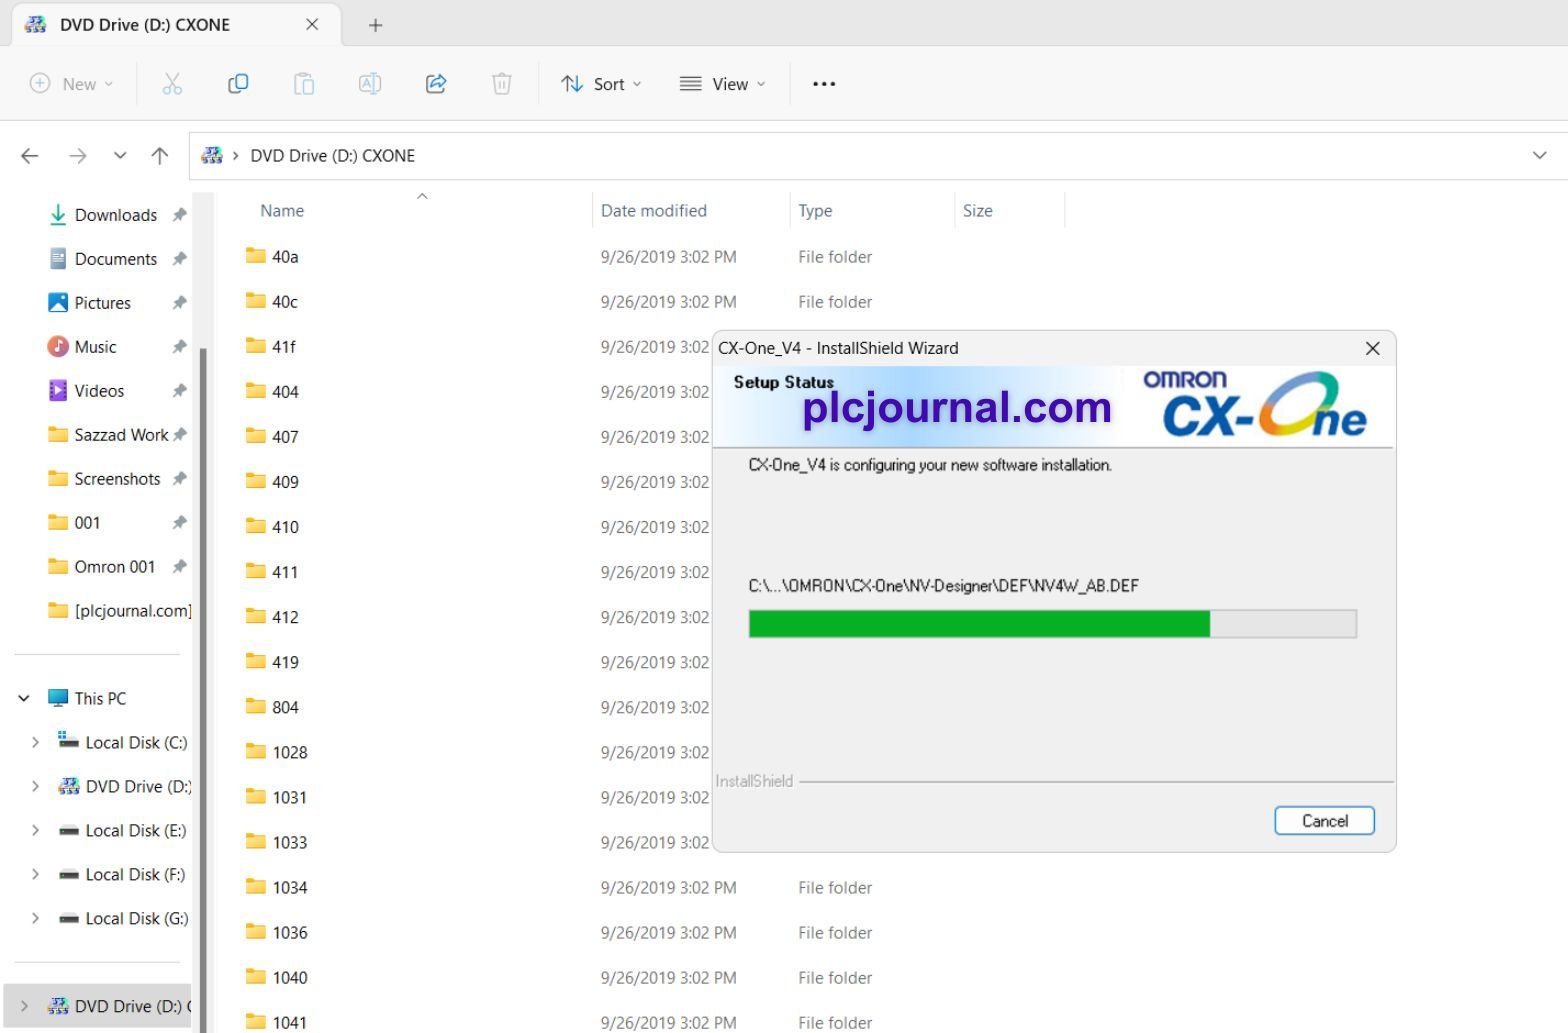Expand DVD Drive (D:) under This PC
The image size is (1568, 1033).
[35, 786]
